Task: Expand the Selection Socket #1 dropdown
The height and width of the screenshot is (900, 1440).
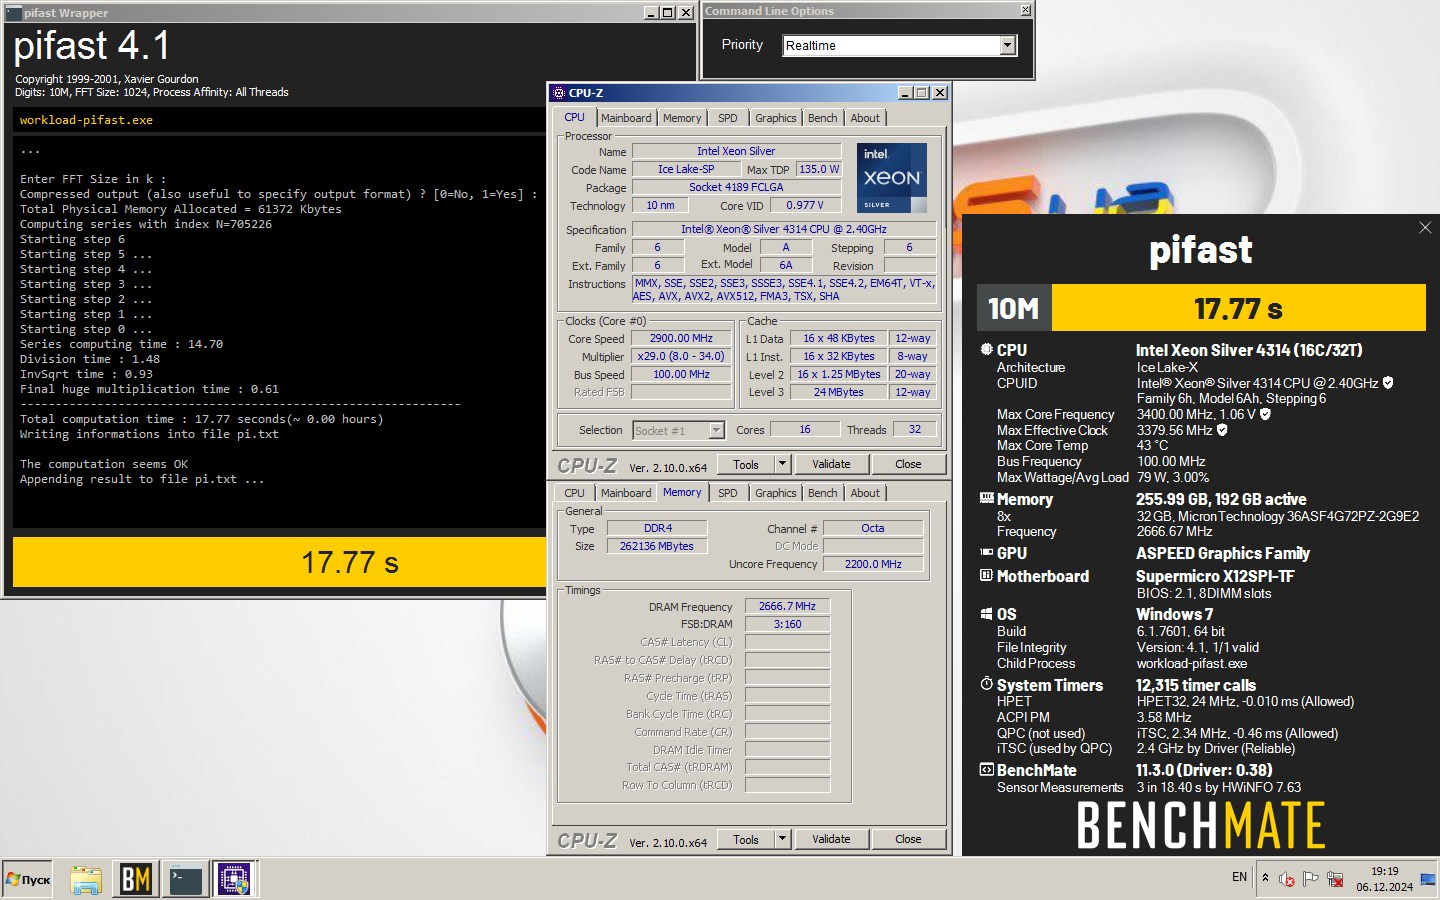Action: pos(716,430)
